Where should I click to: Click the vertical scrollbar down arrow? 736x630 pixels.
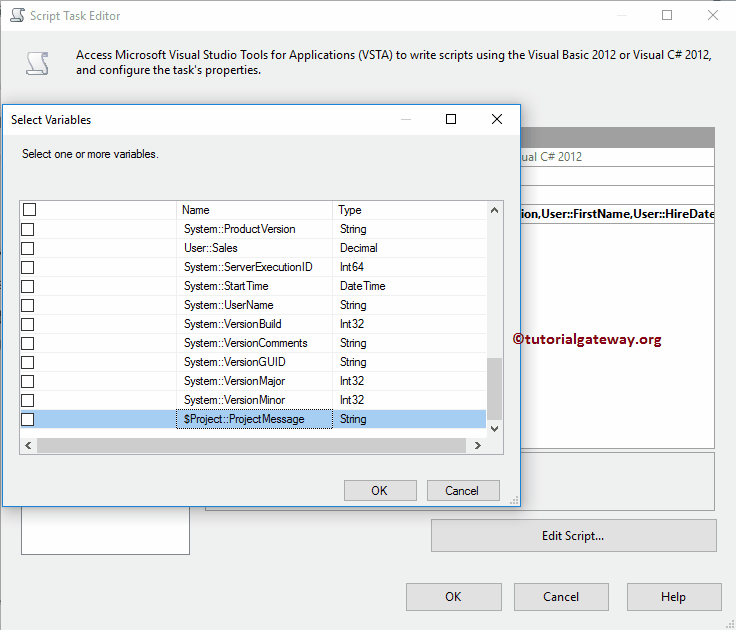tap(494, 429)
